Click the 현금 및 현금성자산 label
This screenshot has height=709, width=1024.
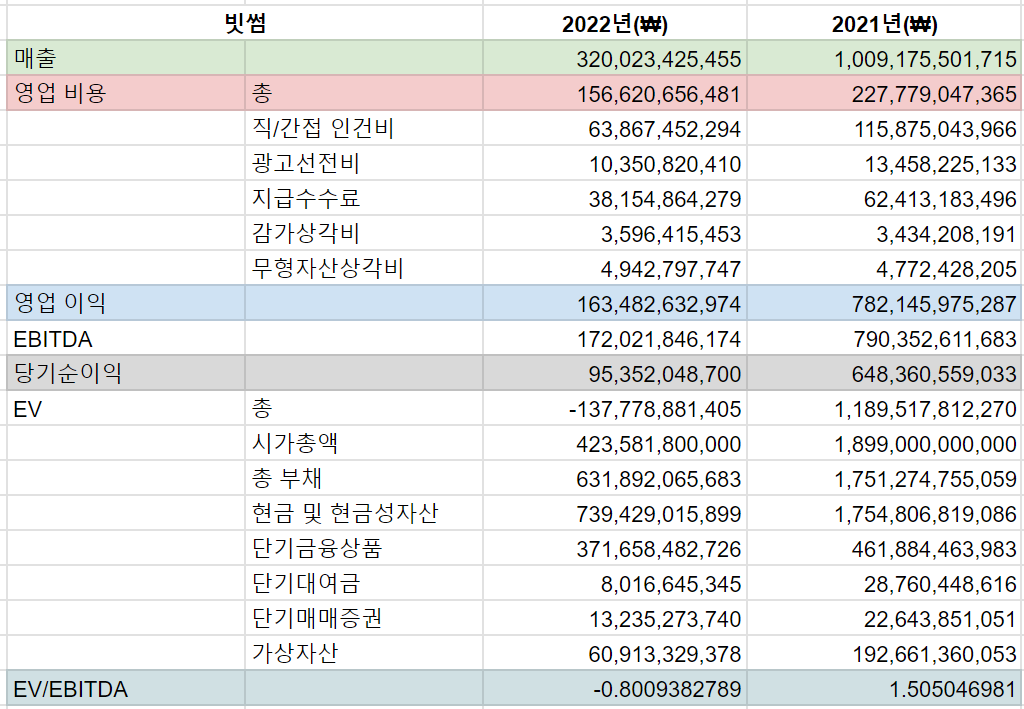[x=345, y=514]
